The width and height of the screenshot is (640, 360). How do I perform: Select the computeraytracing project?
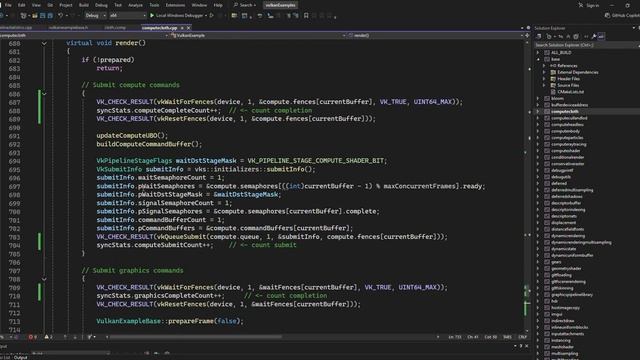[569, 144]
